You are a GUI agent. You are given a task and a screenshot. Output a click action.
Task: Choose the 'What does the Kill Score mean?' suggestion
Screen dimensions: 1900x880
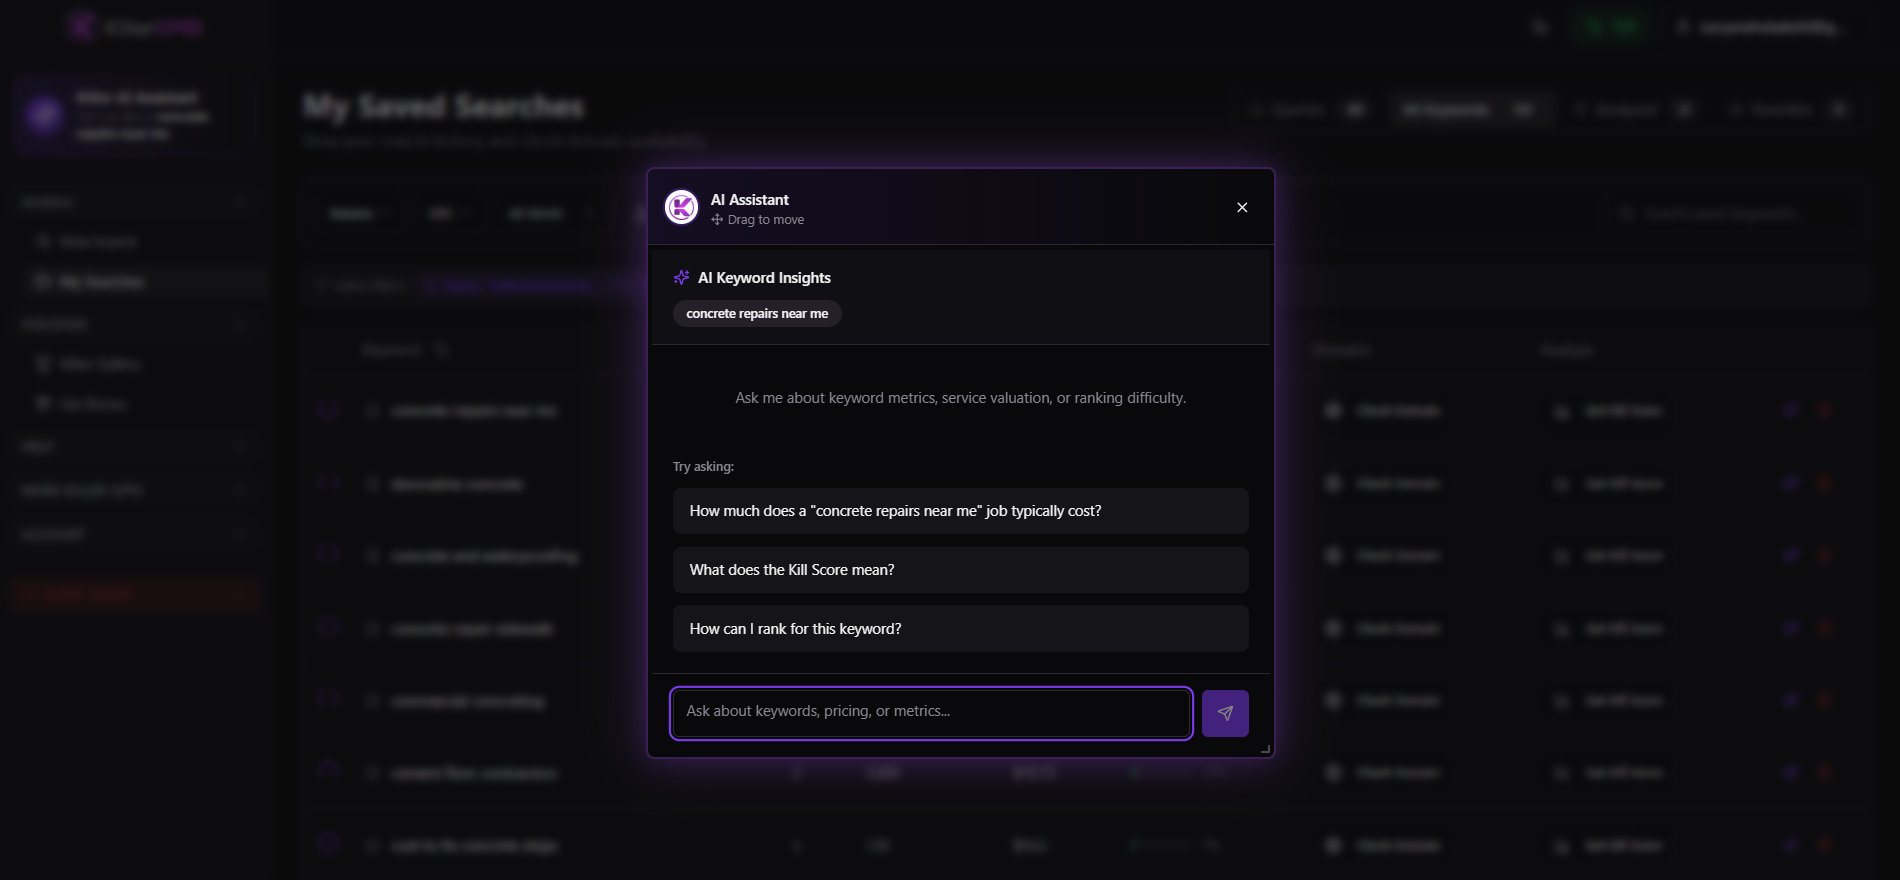coord(960,570)
